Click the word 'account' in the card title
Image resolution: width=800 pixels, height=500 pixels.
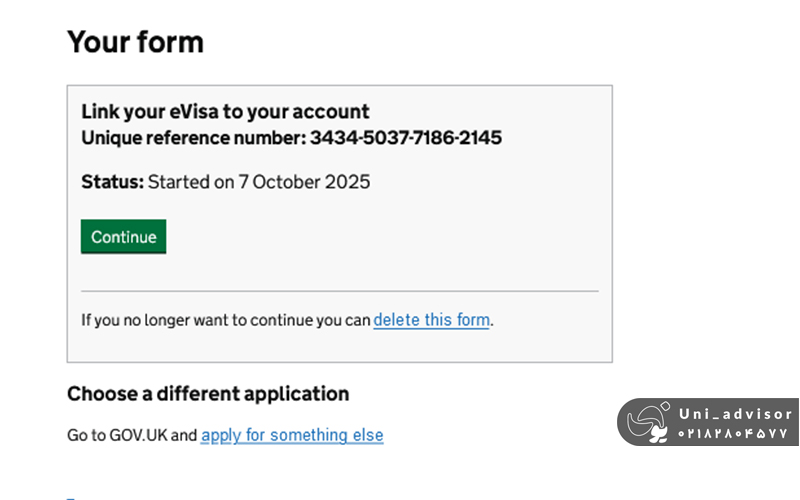tap(332, 112)
